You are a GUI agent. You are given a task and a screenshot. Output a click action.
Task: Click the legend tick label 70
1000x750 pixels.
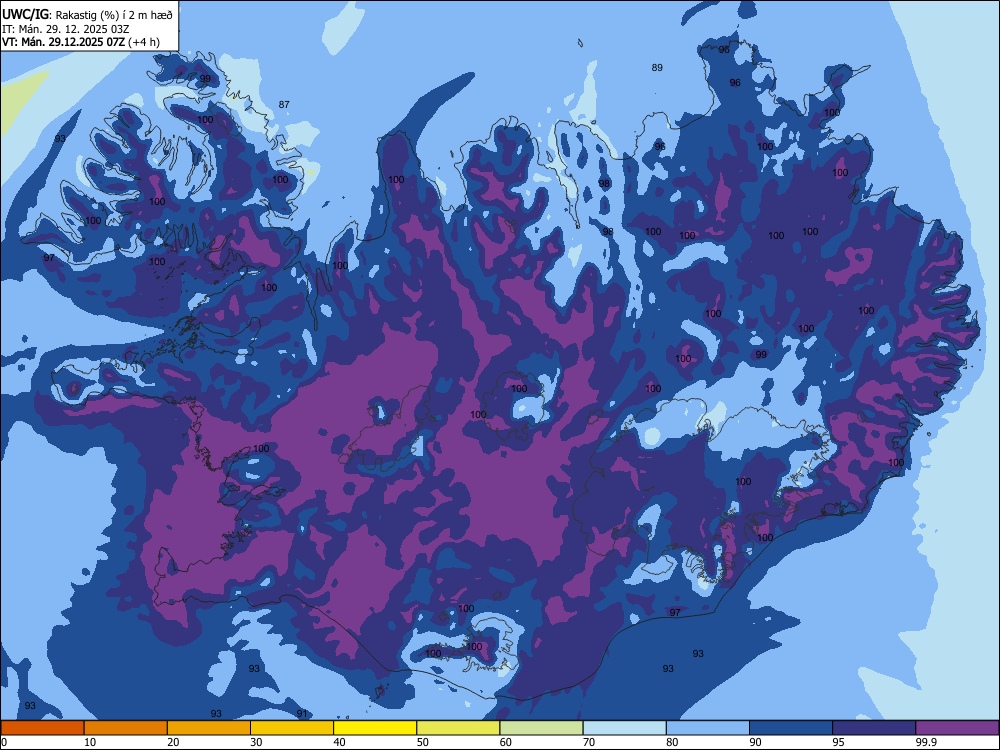(x=589, y=742)
